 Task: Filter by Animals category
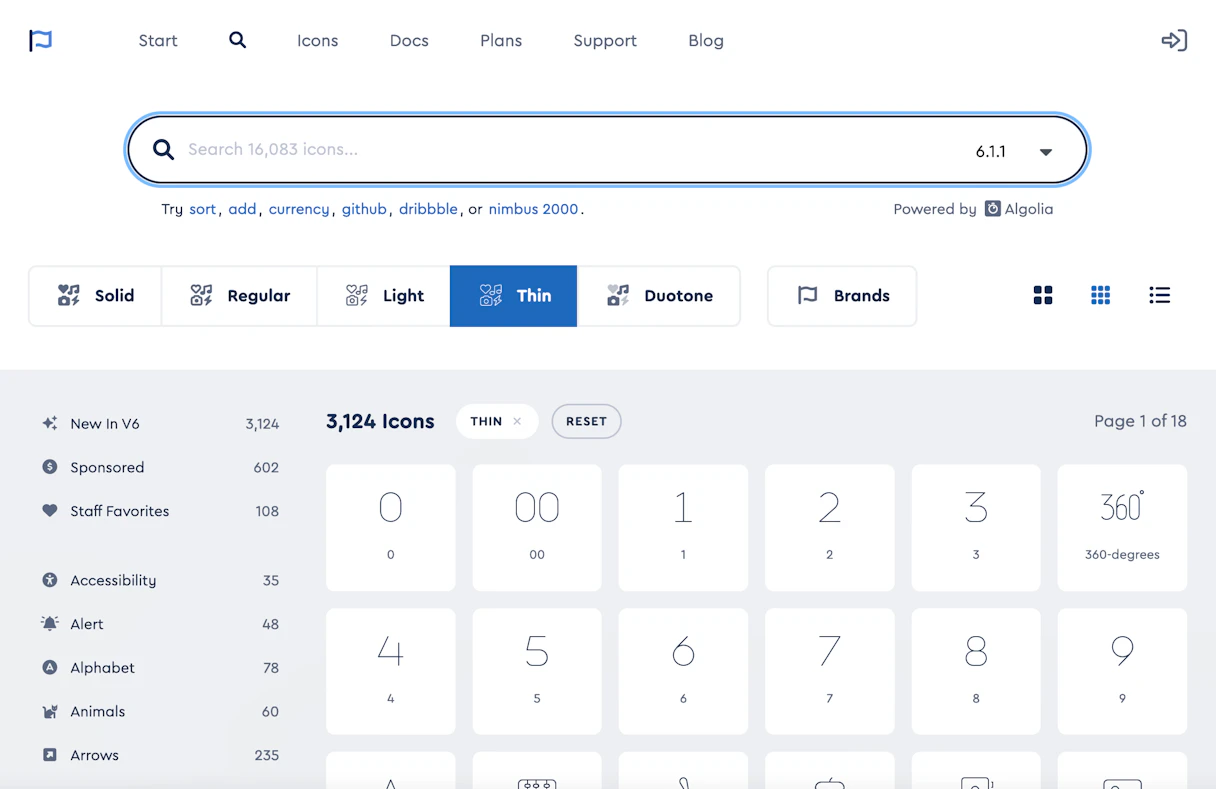pos(160,712)
